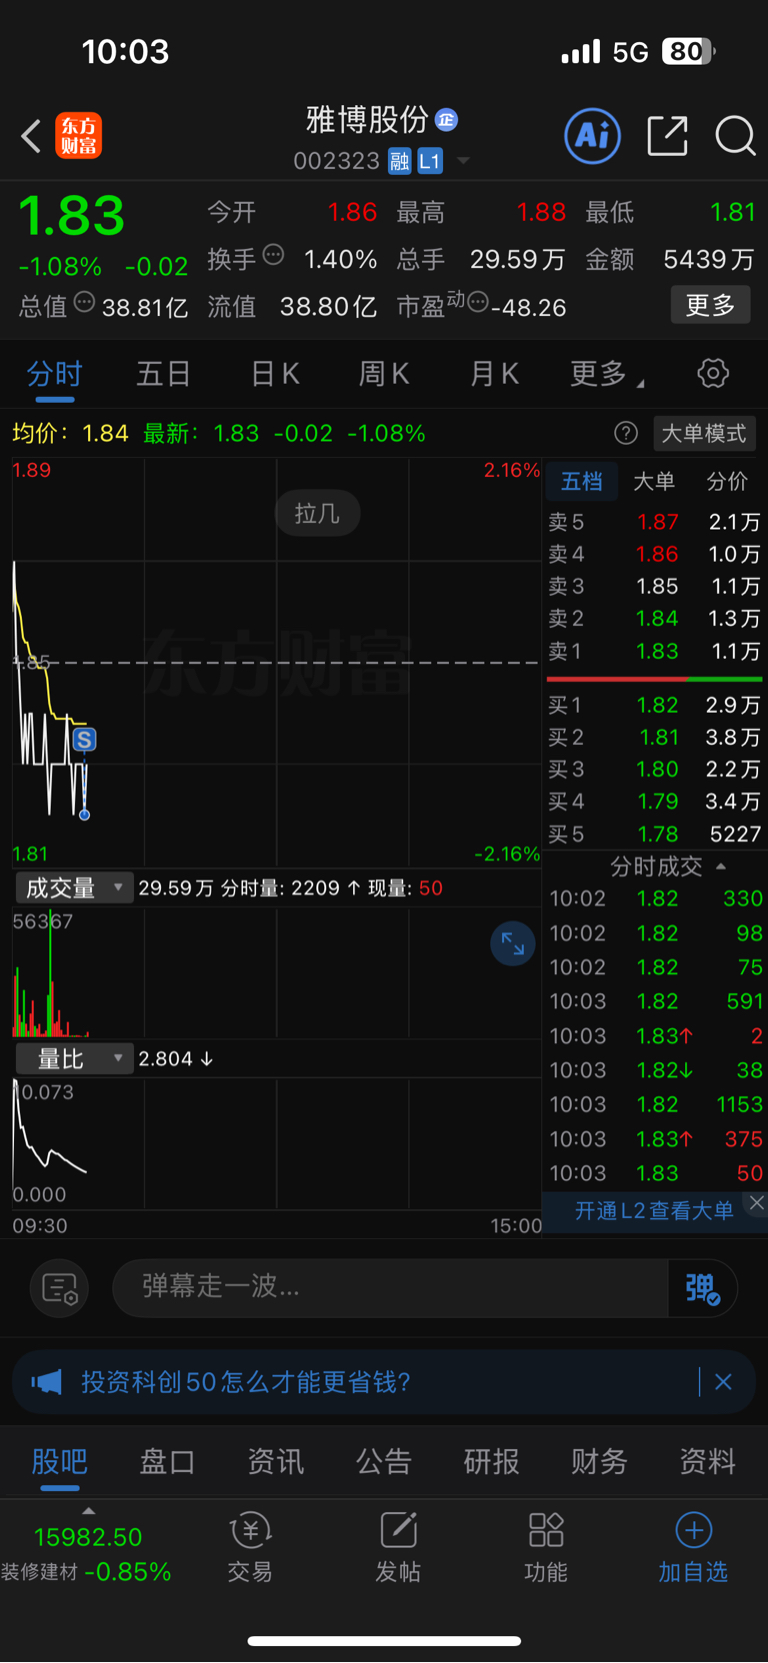Tap the 拉几 chart label button

point(317,514)
